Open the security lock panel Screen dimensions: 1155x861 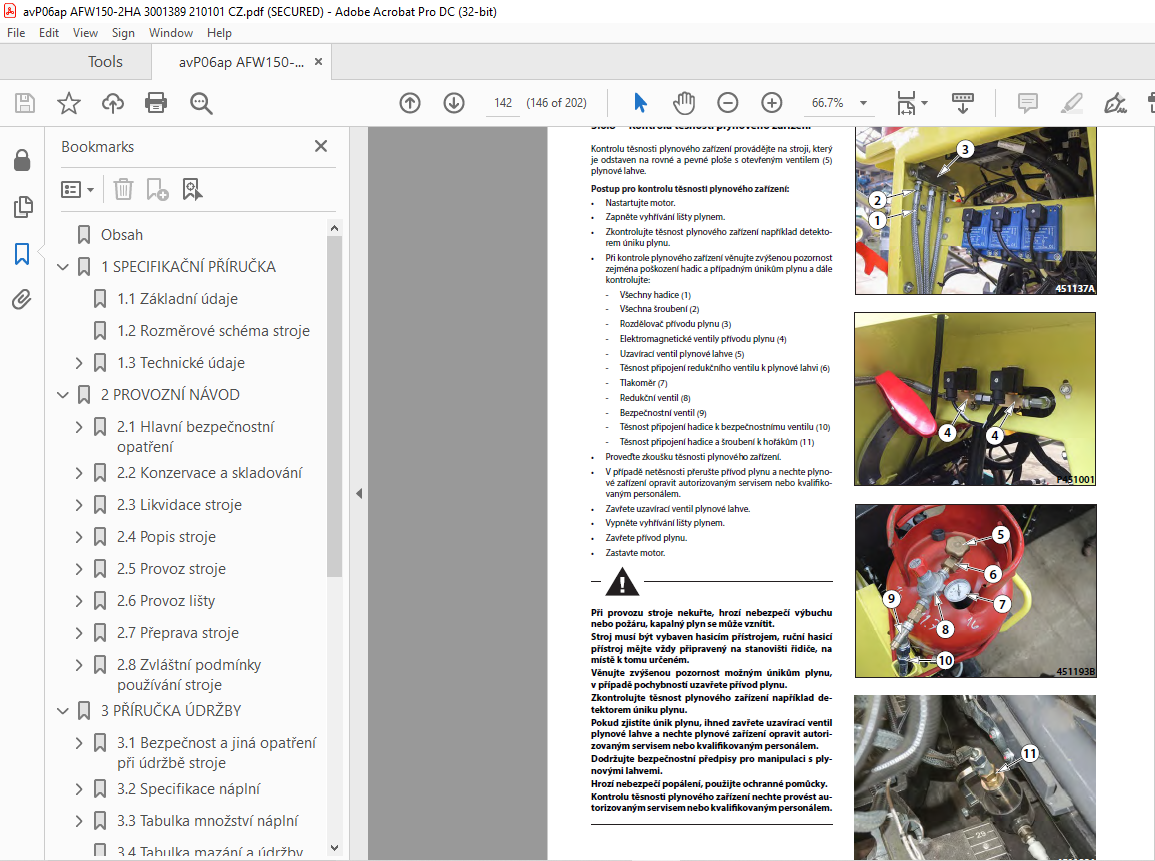[x=22, y=160]
